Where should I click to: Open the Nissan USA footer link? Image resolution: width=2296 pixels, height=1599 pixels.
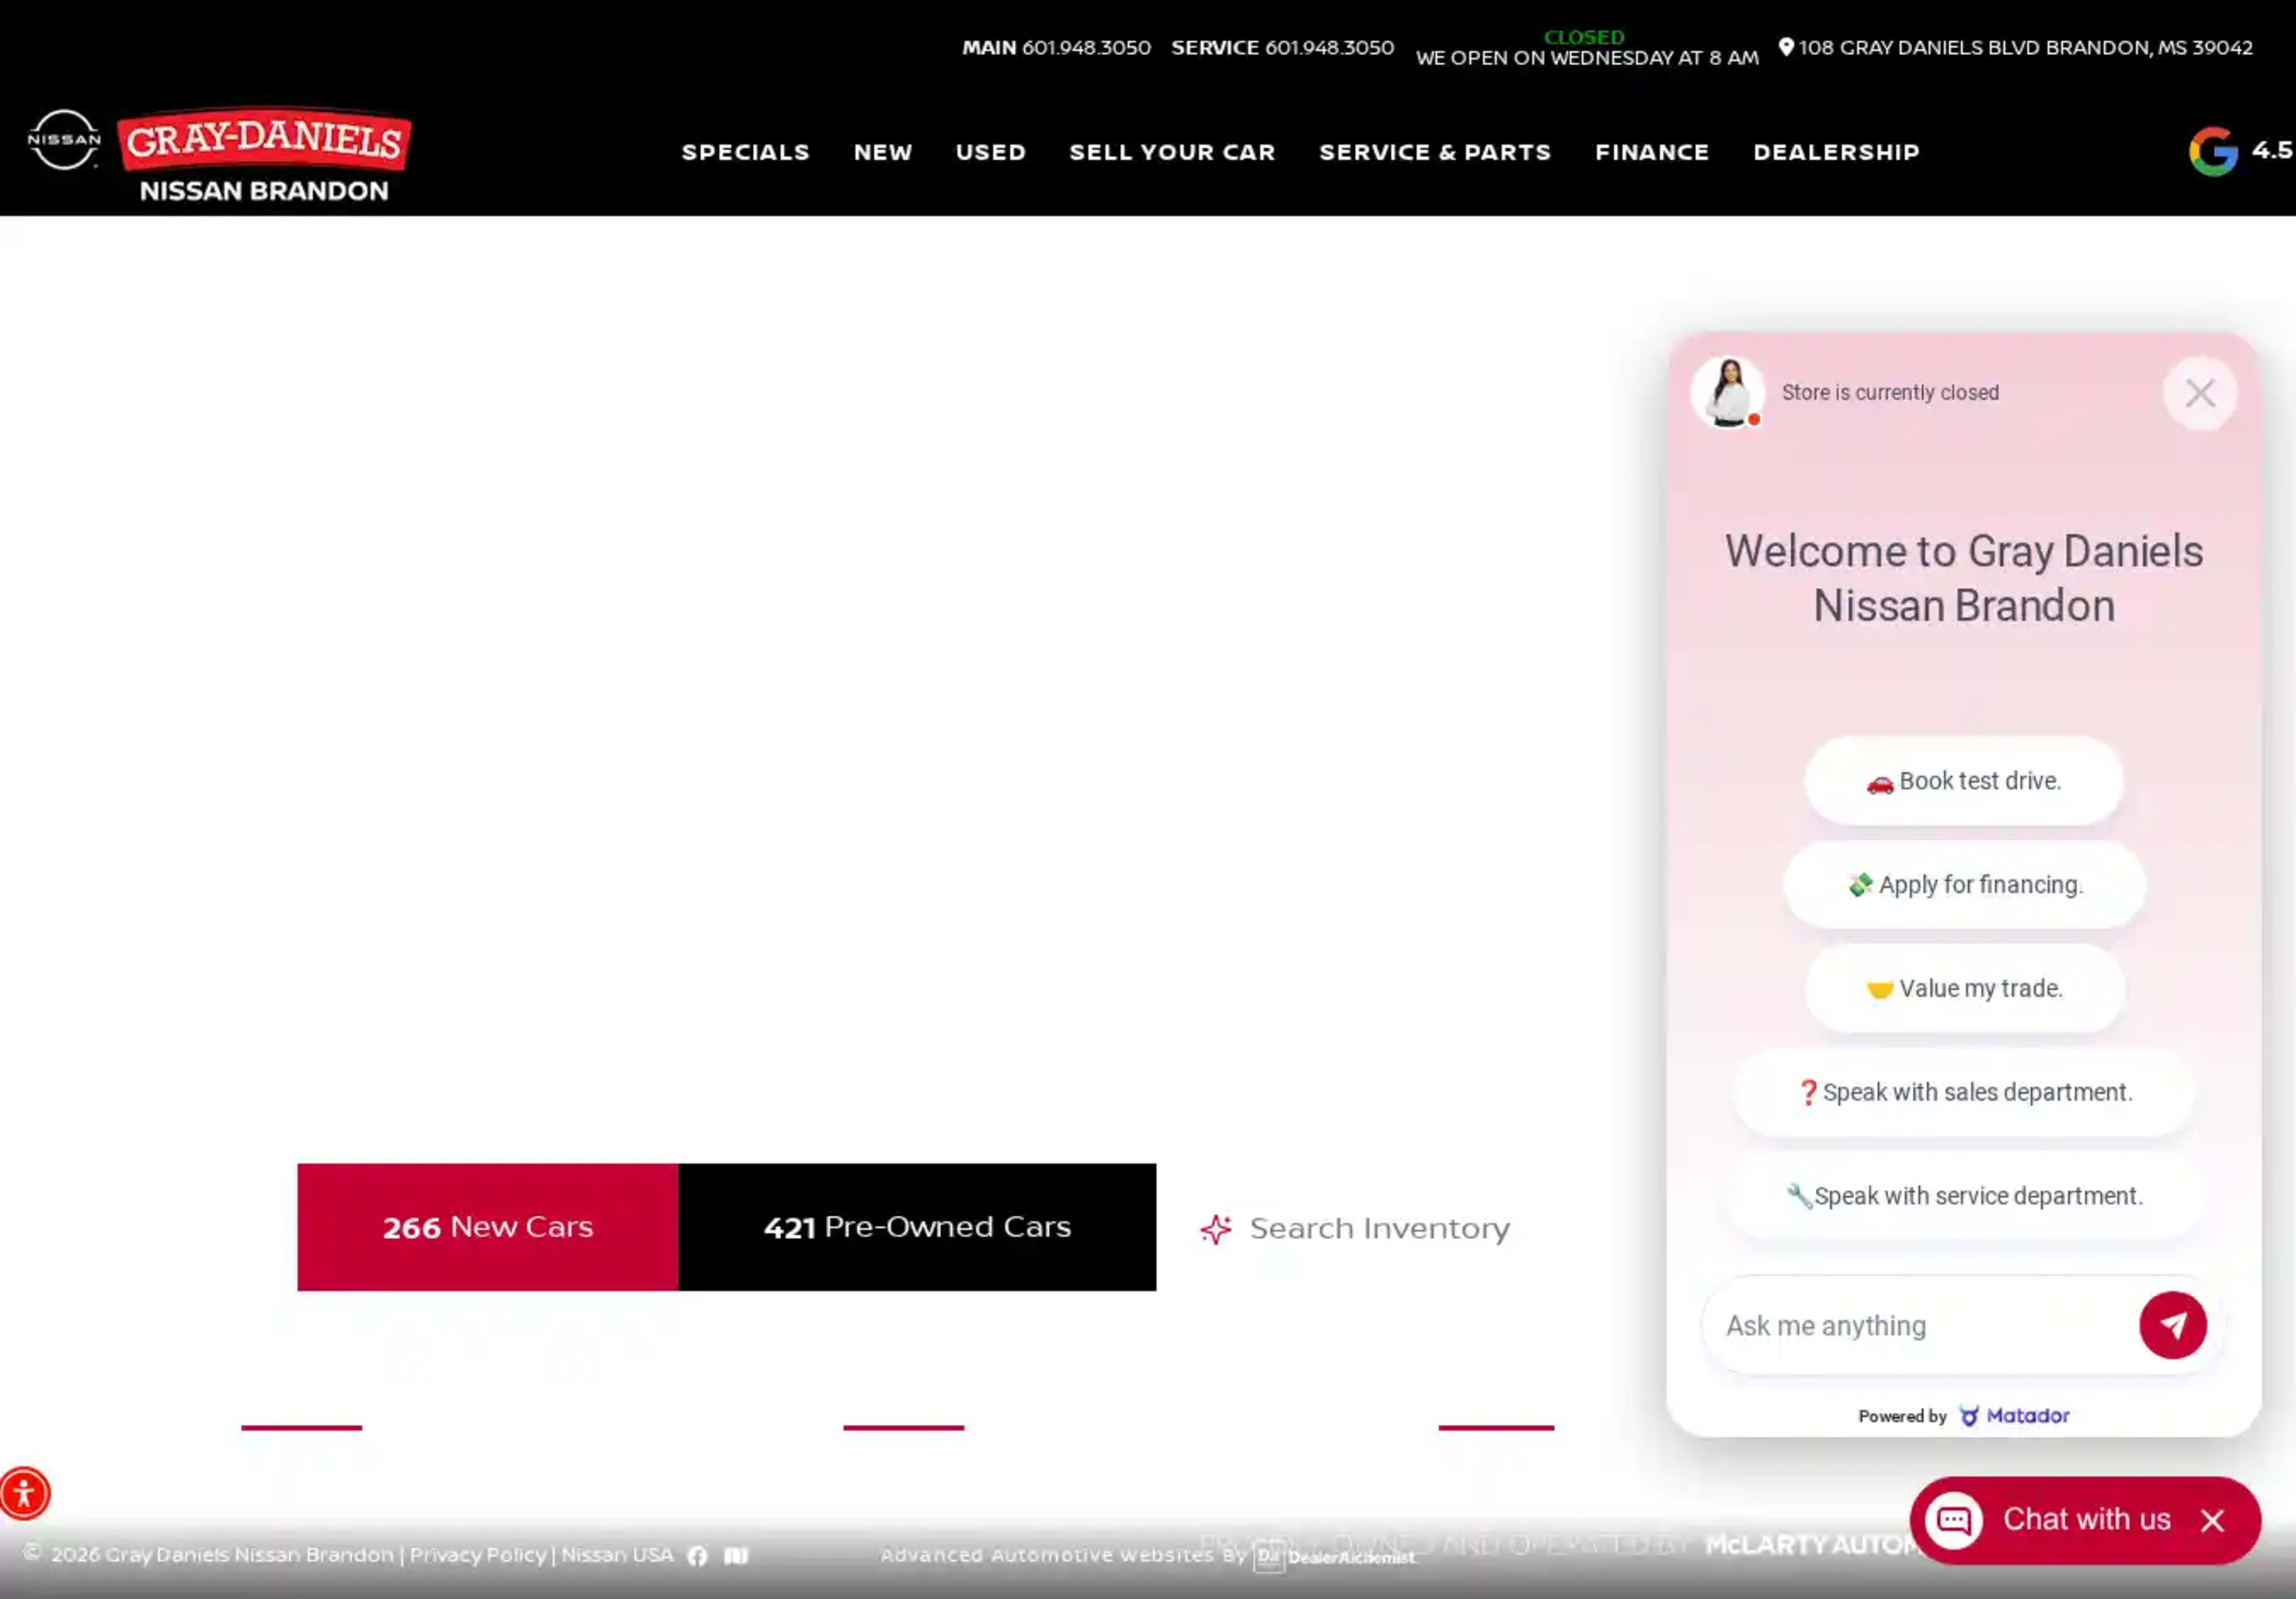[x=617, y=1555]
